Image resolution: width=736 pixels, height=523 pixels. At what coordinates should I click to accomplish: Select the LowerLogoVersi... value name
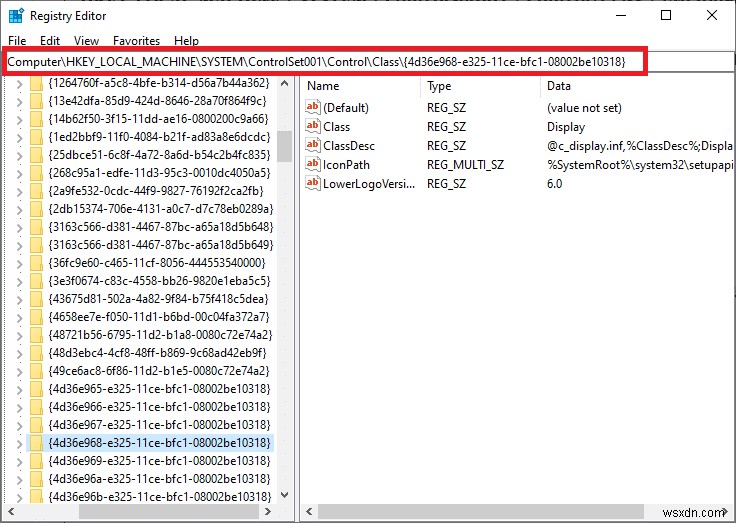point(369,184)
